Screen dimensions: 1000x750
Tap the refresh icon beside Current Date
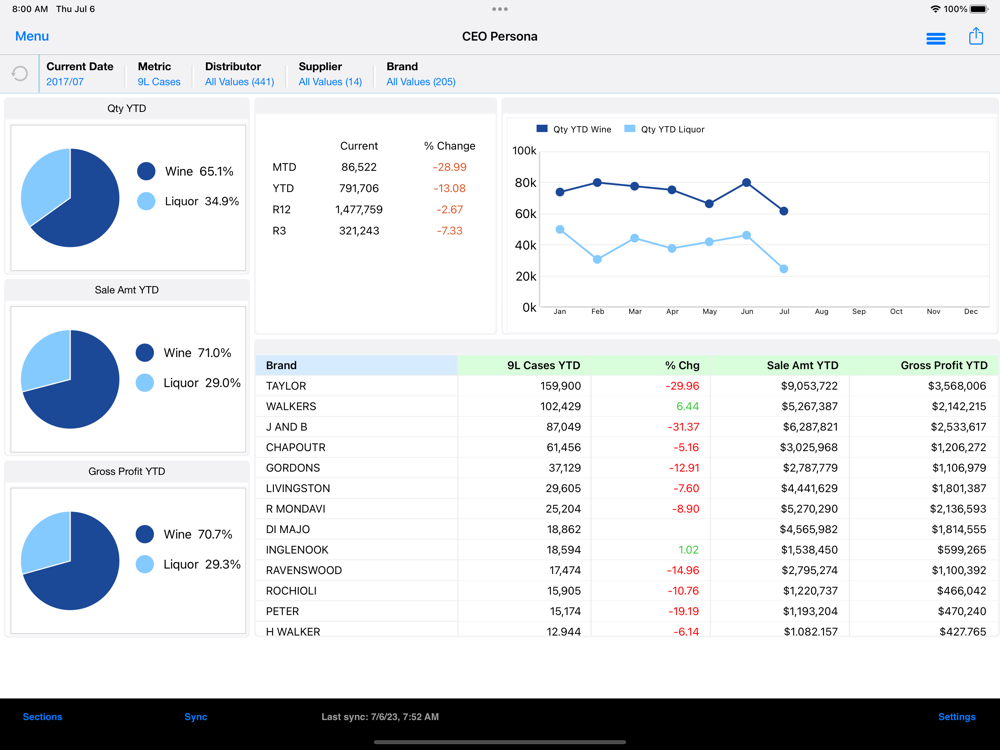[20, 73]
